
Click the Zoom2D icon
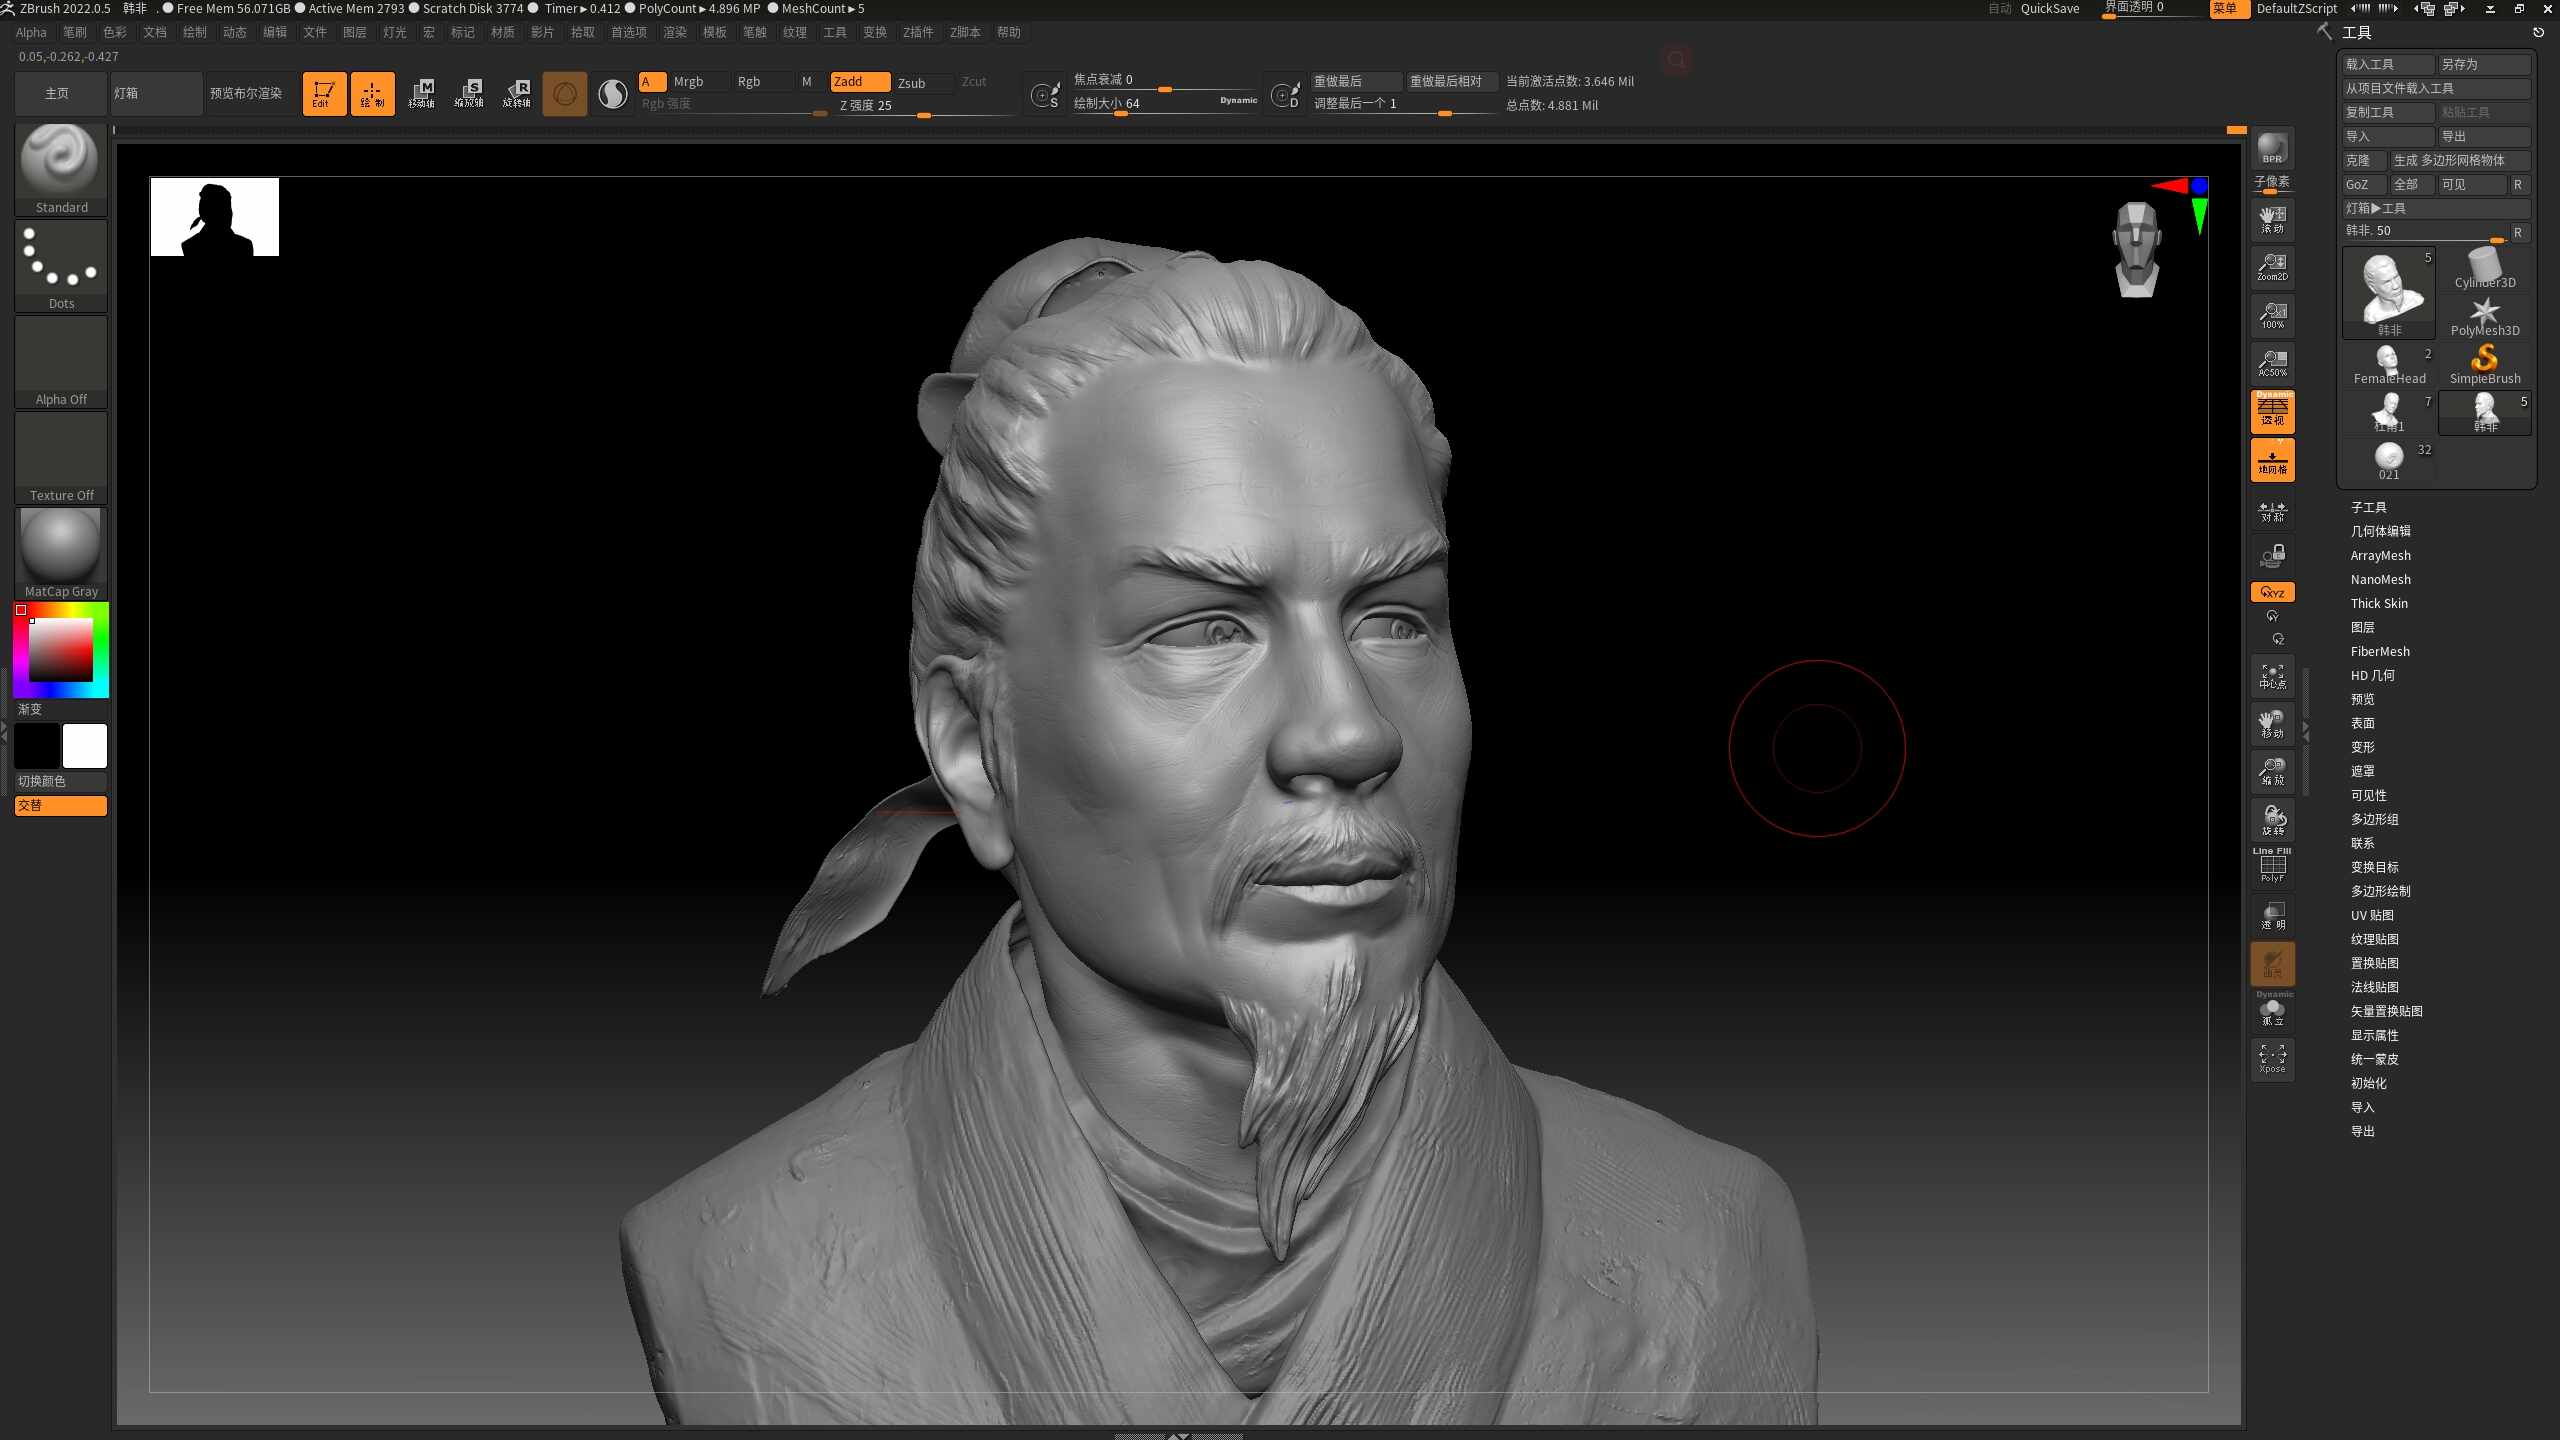(2272, 266)
